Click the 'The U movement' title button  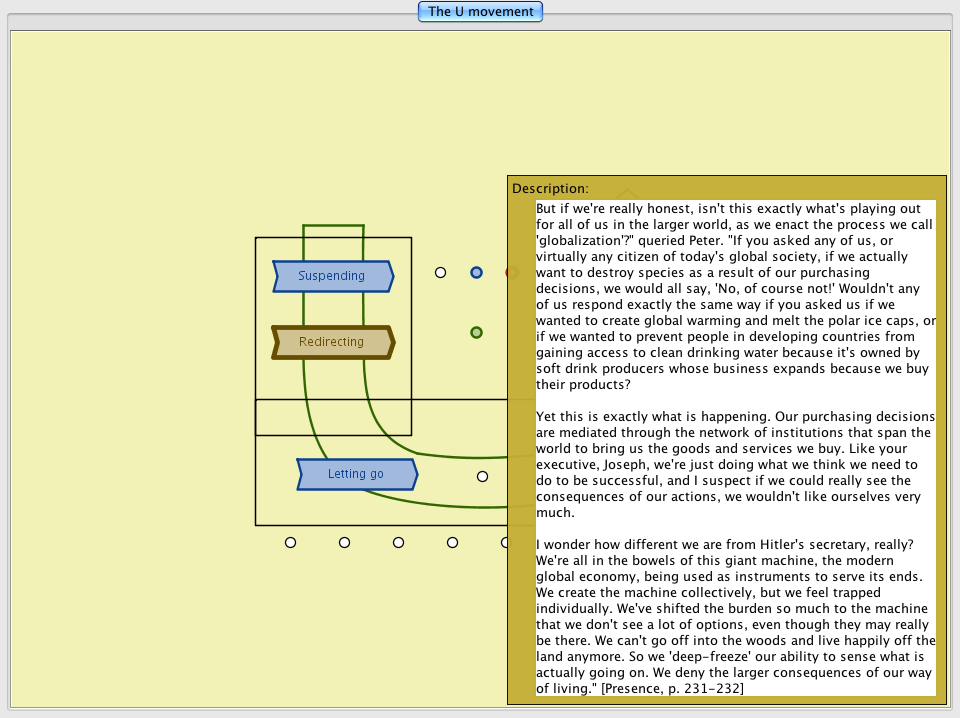(x=480, y=12)
